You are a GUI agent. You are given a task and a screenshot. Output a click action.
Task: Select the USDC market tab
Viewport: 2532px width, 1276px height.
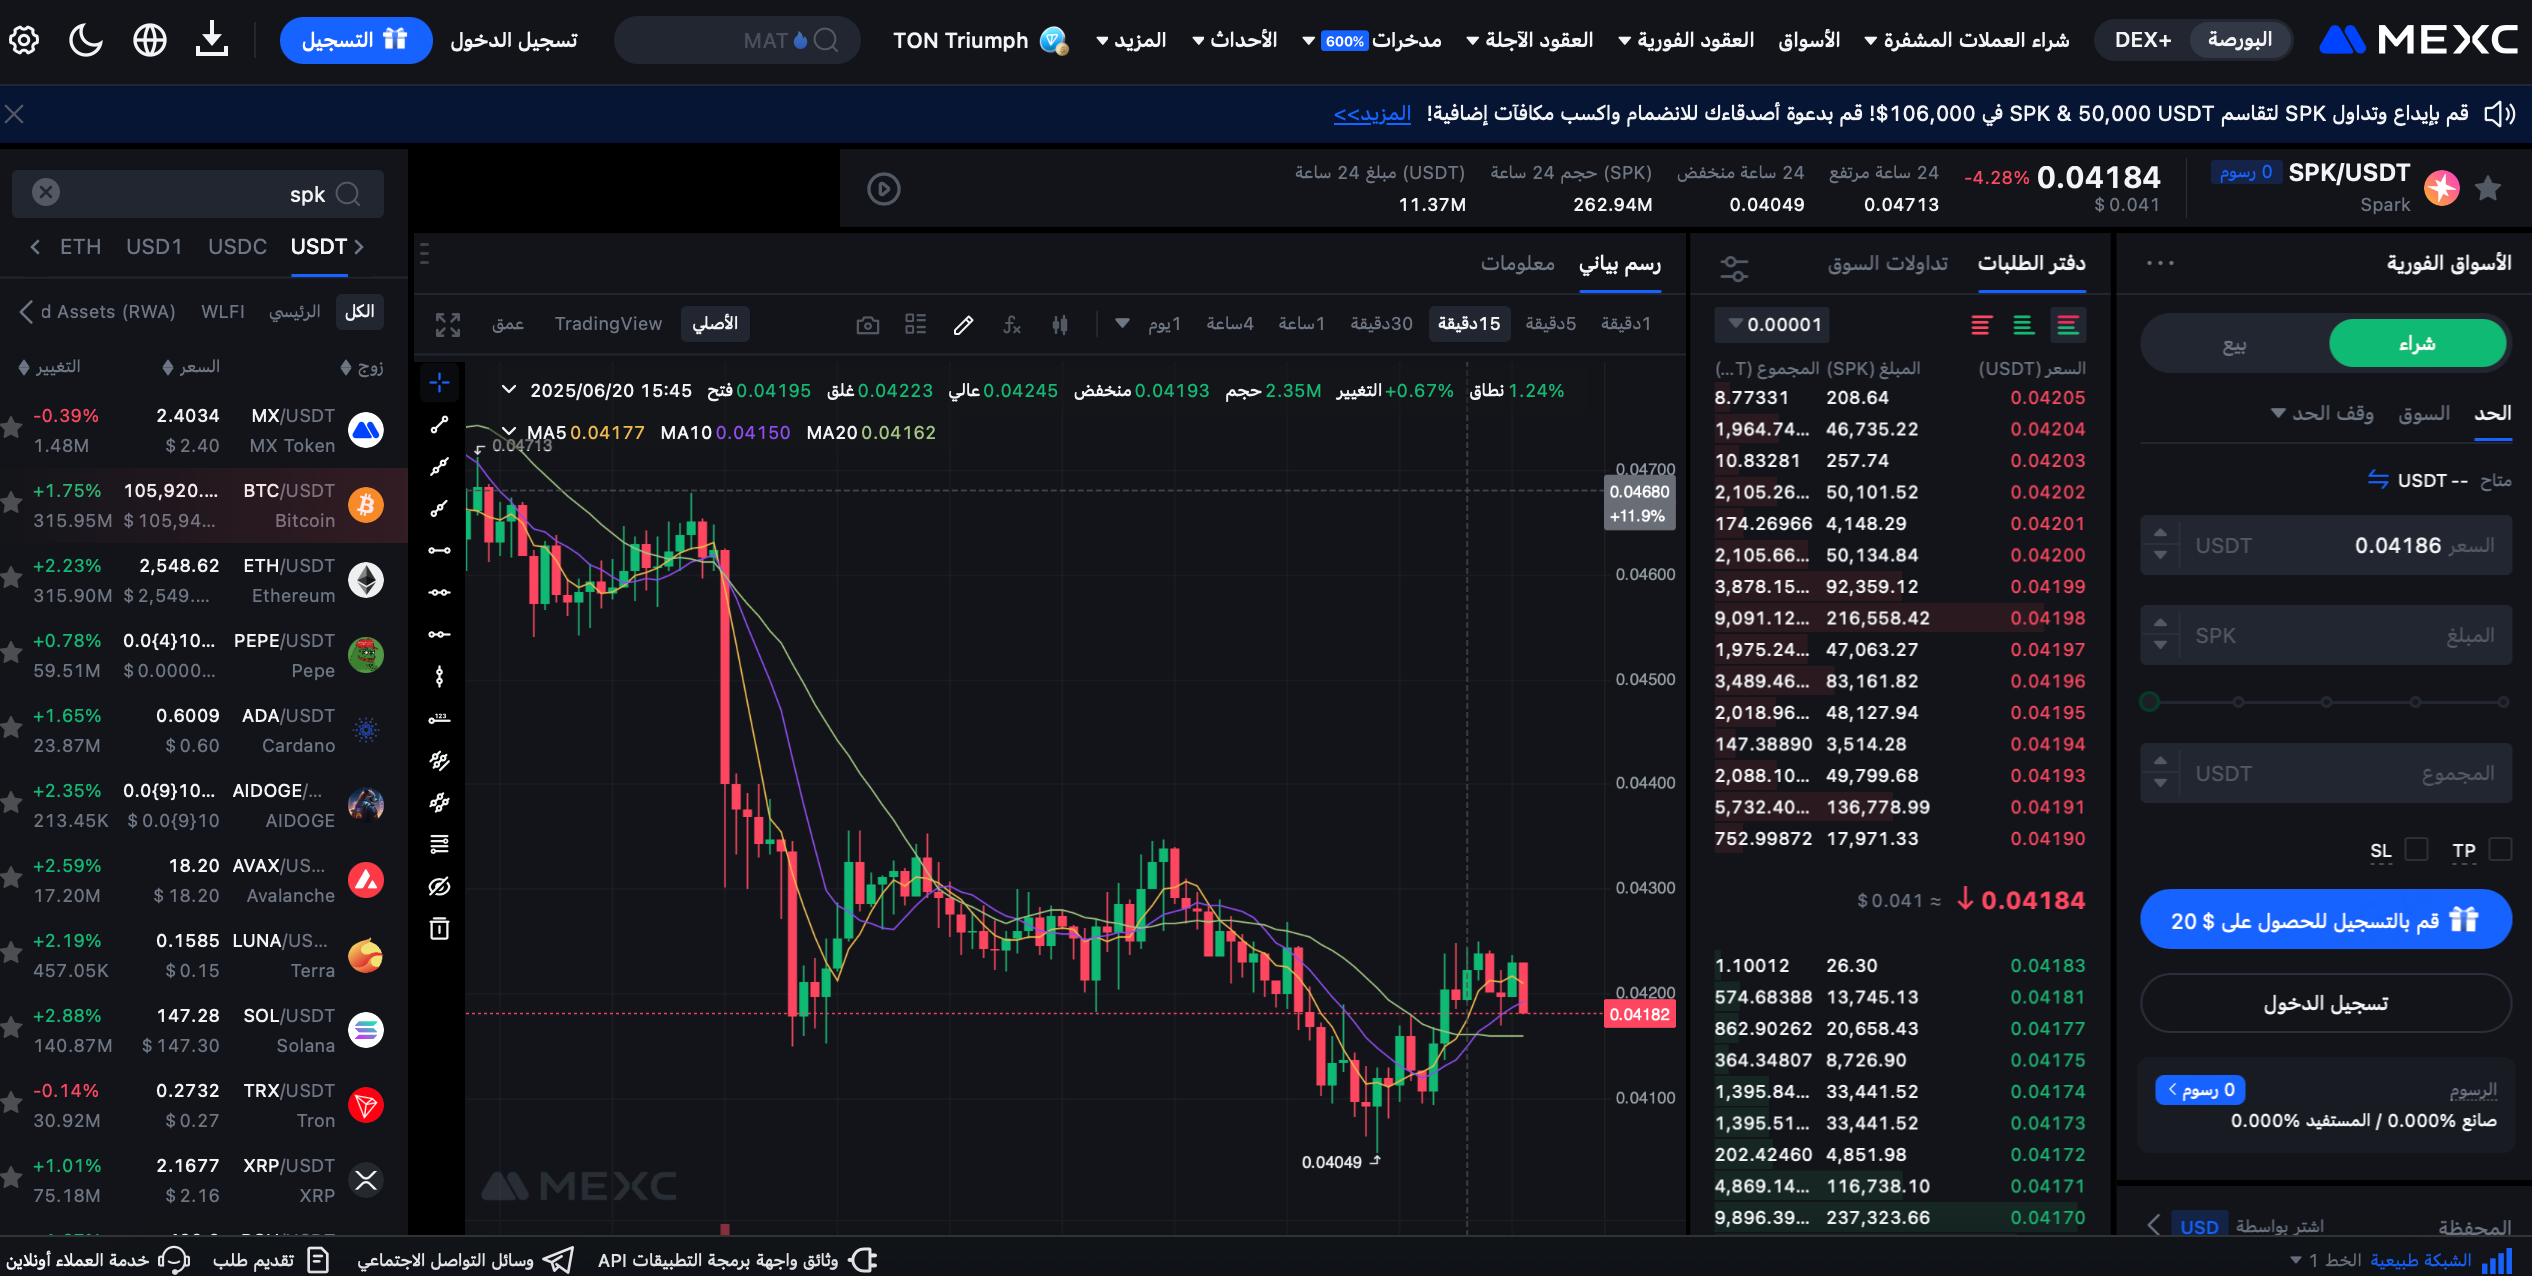[237, 246]
